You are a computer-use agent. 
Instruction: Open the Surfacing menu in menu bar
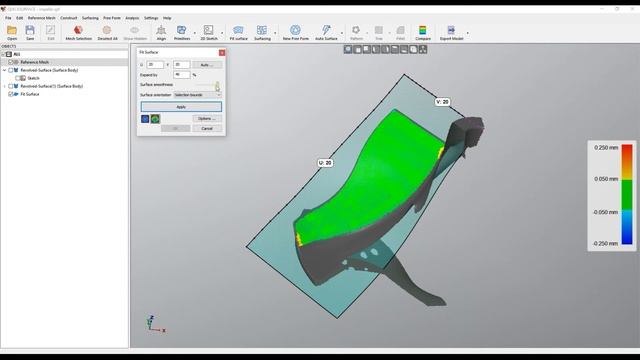point(90,18)
